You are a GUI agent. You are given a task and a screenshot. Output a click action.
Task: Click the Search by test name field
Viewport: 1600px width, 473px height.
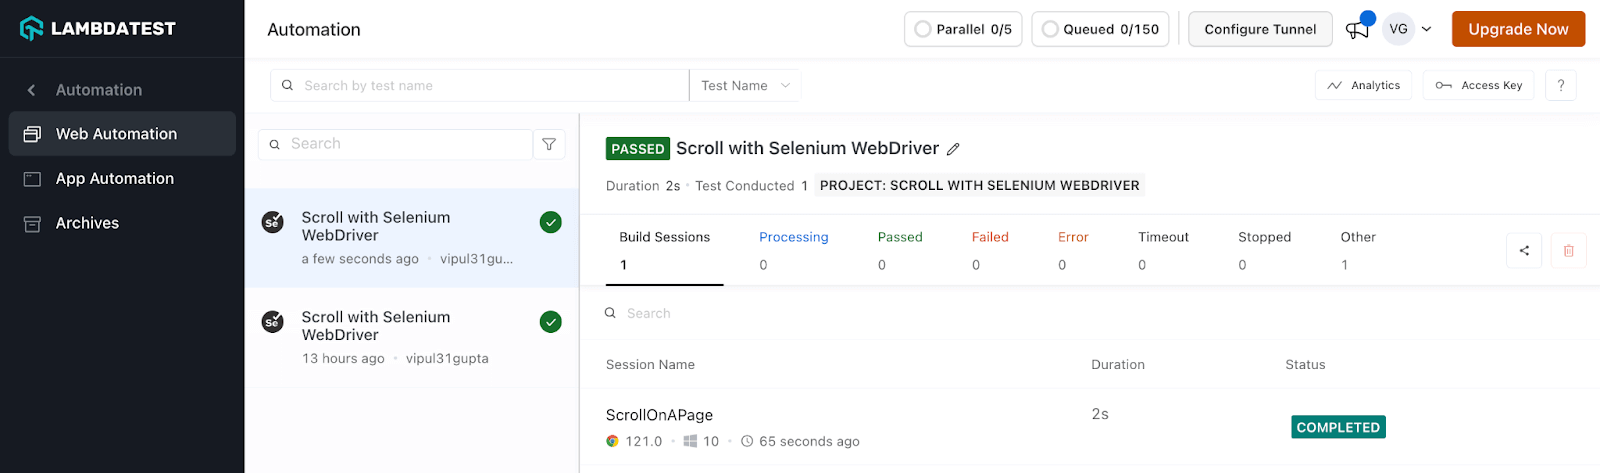(480, 86)
